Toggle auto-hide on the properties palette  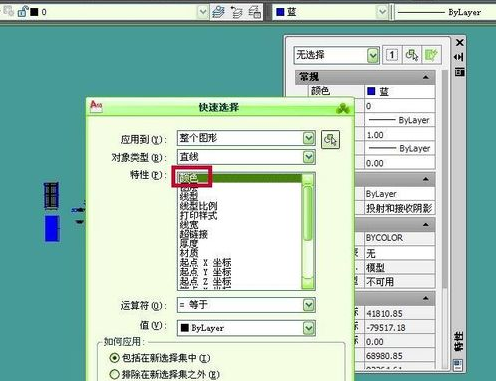459,57
